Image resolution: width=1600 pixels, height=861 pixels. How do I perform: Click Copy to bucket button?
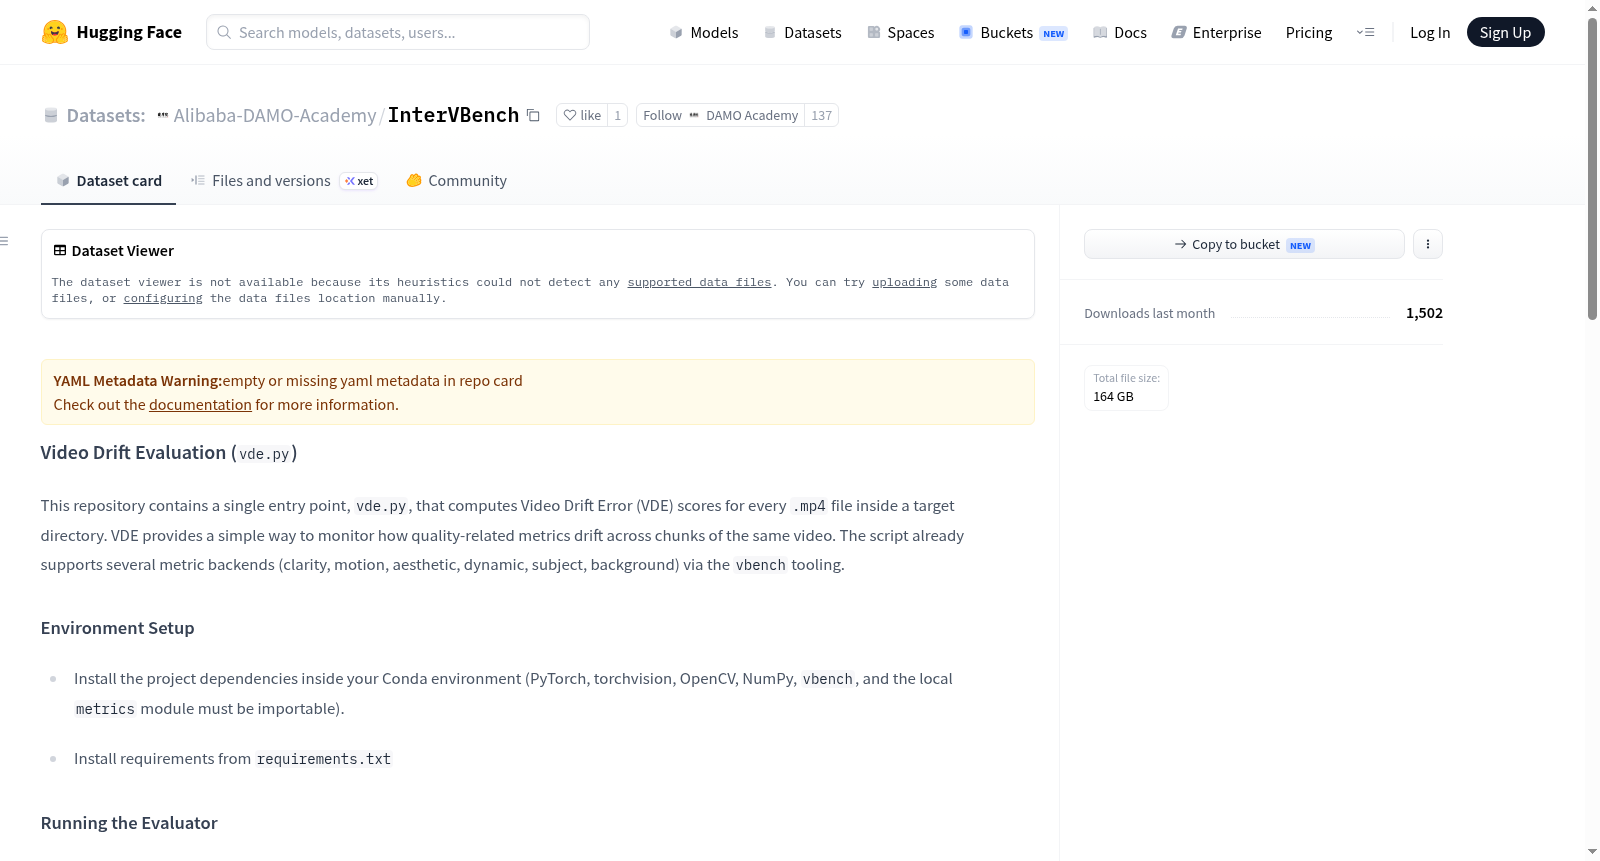click(x=1244, y=244)
